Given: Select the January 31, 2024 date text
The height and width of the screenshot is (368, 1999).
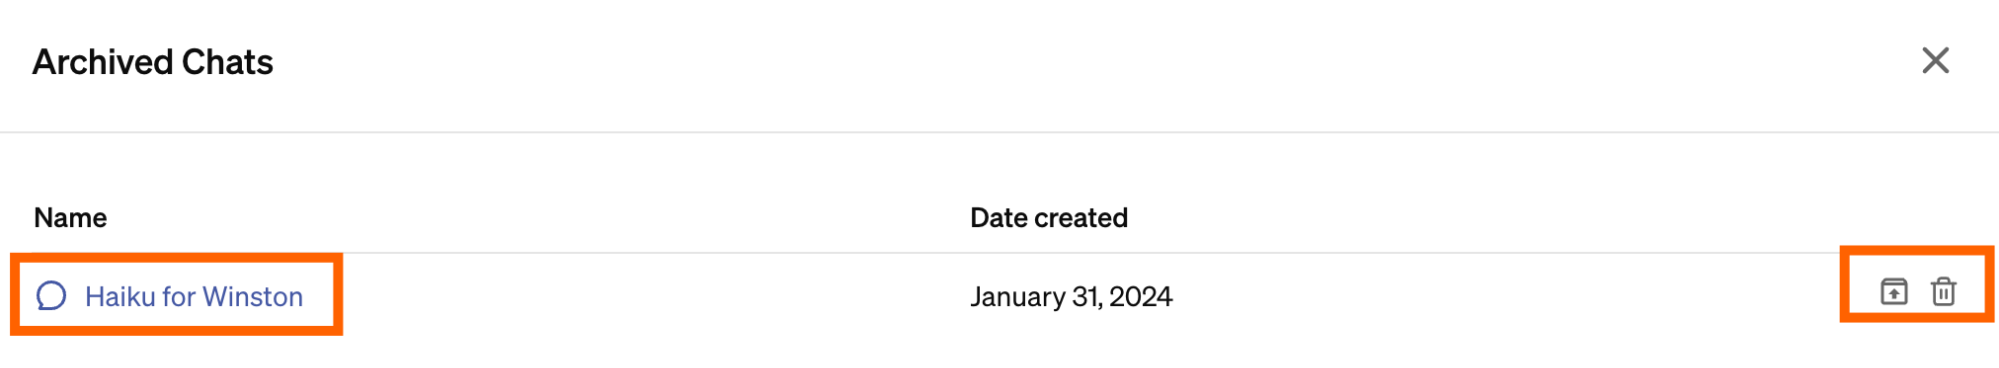Looking at the screenshot, I should click(1071, 297).
